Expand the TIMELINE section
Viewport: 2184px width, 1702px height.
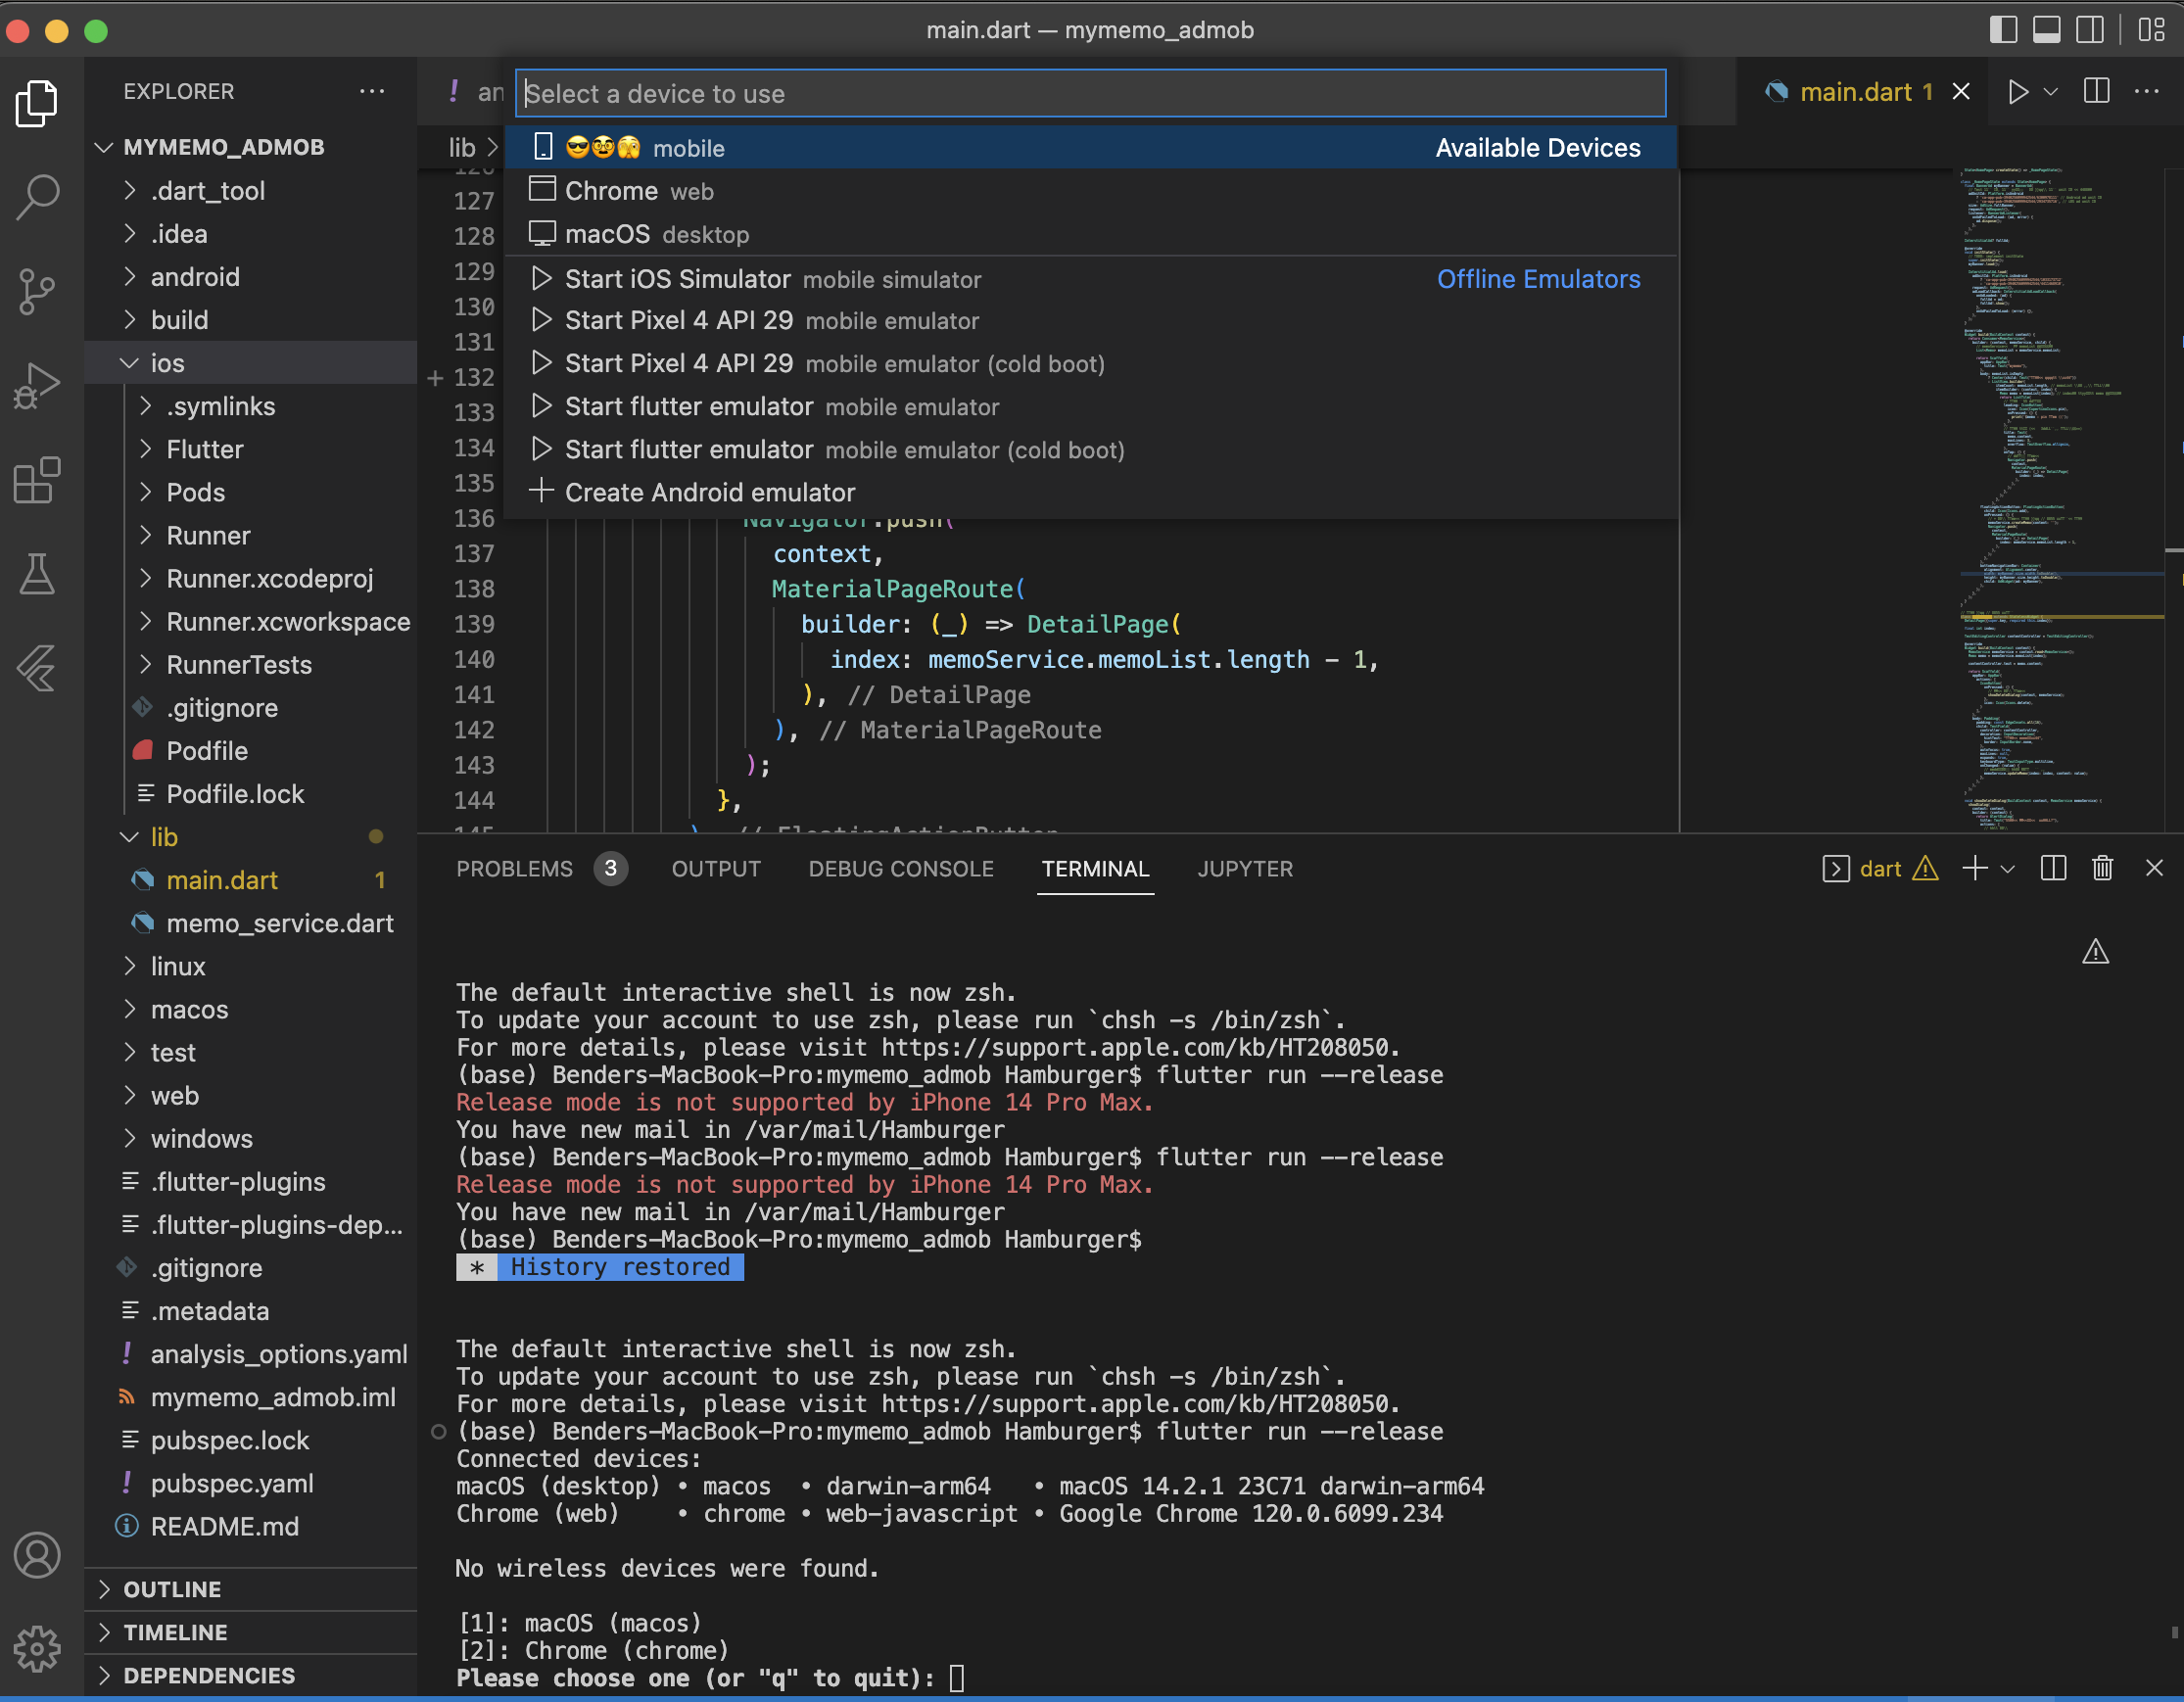(x=250, y=1632)
